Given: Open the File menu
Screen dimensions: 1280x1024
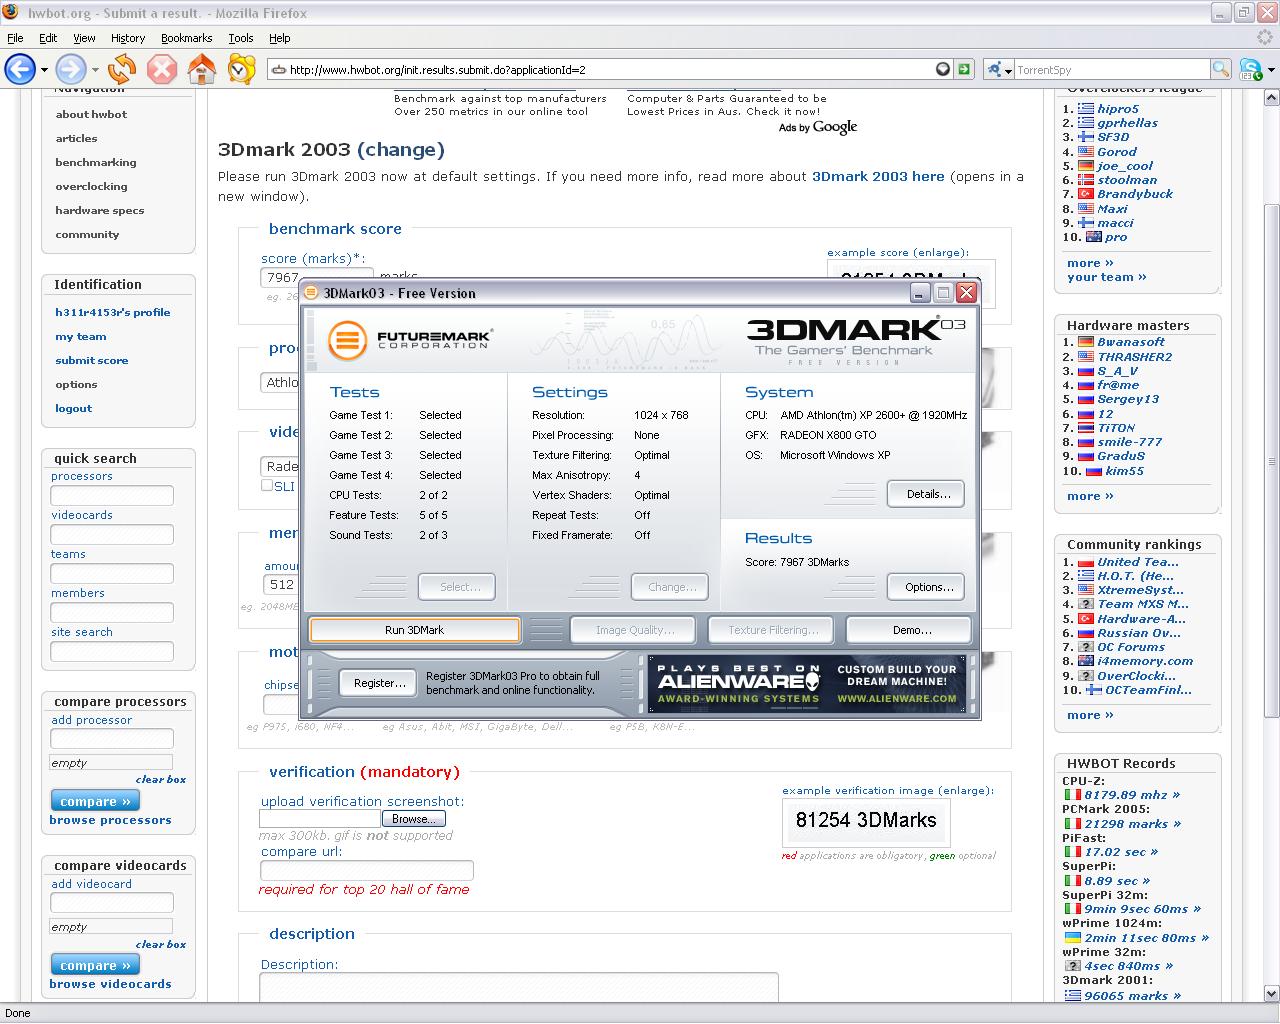Looking at the screenshot, I should 15,38.
